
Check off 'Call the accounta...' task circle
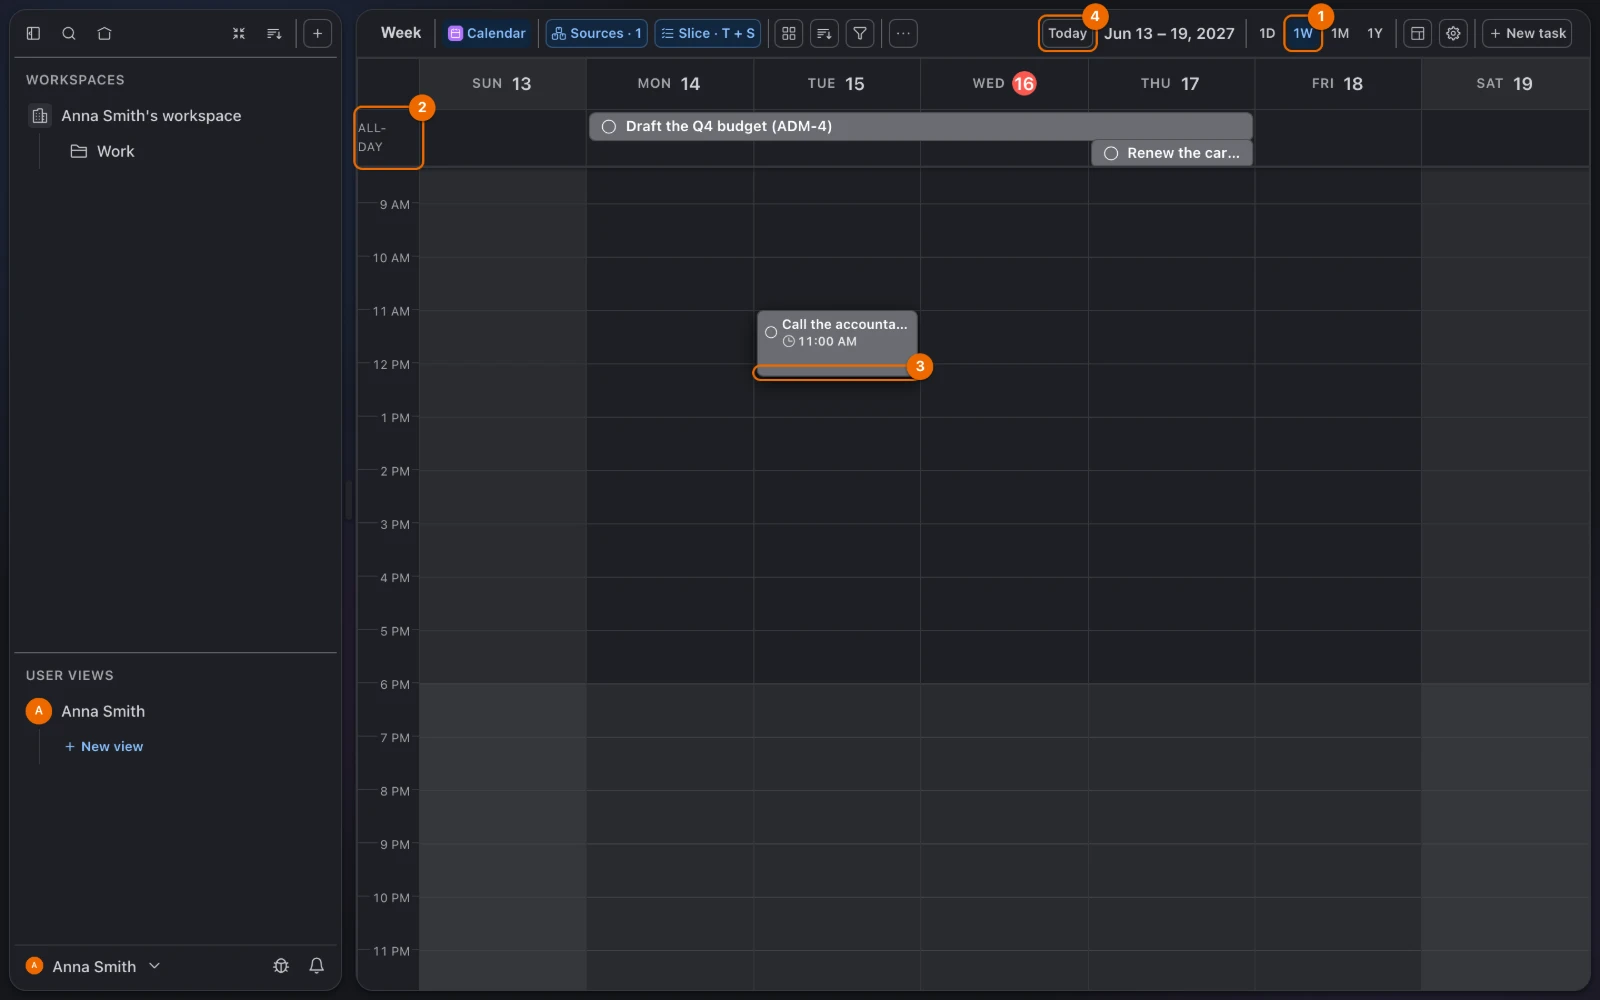pyautogui.click(x=771, y=332)
